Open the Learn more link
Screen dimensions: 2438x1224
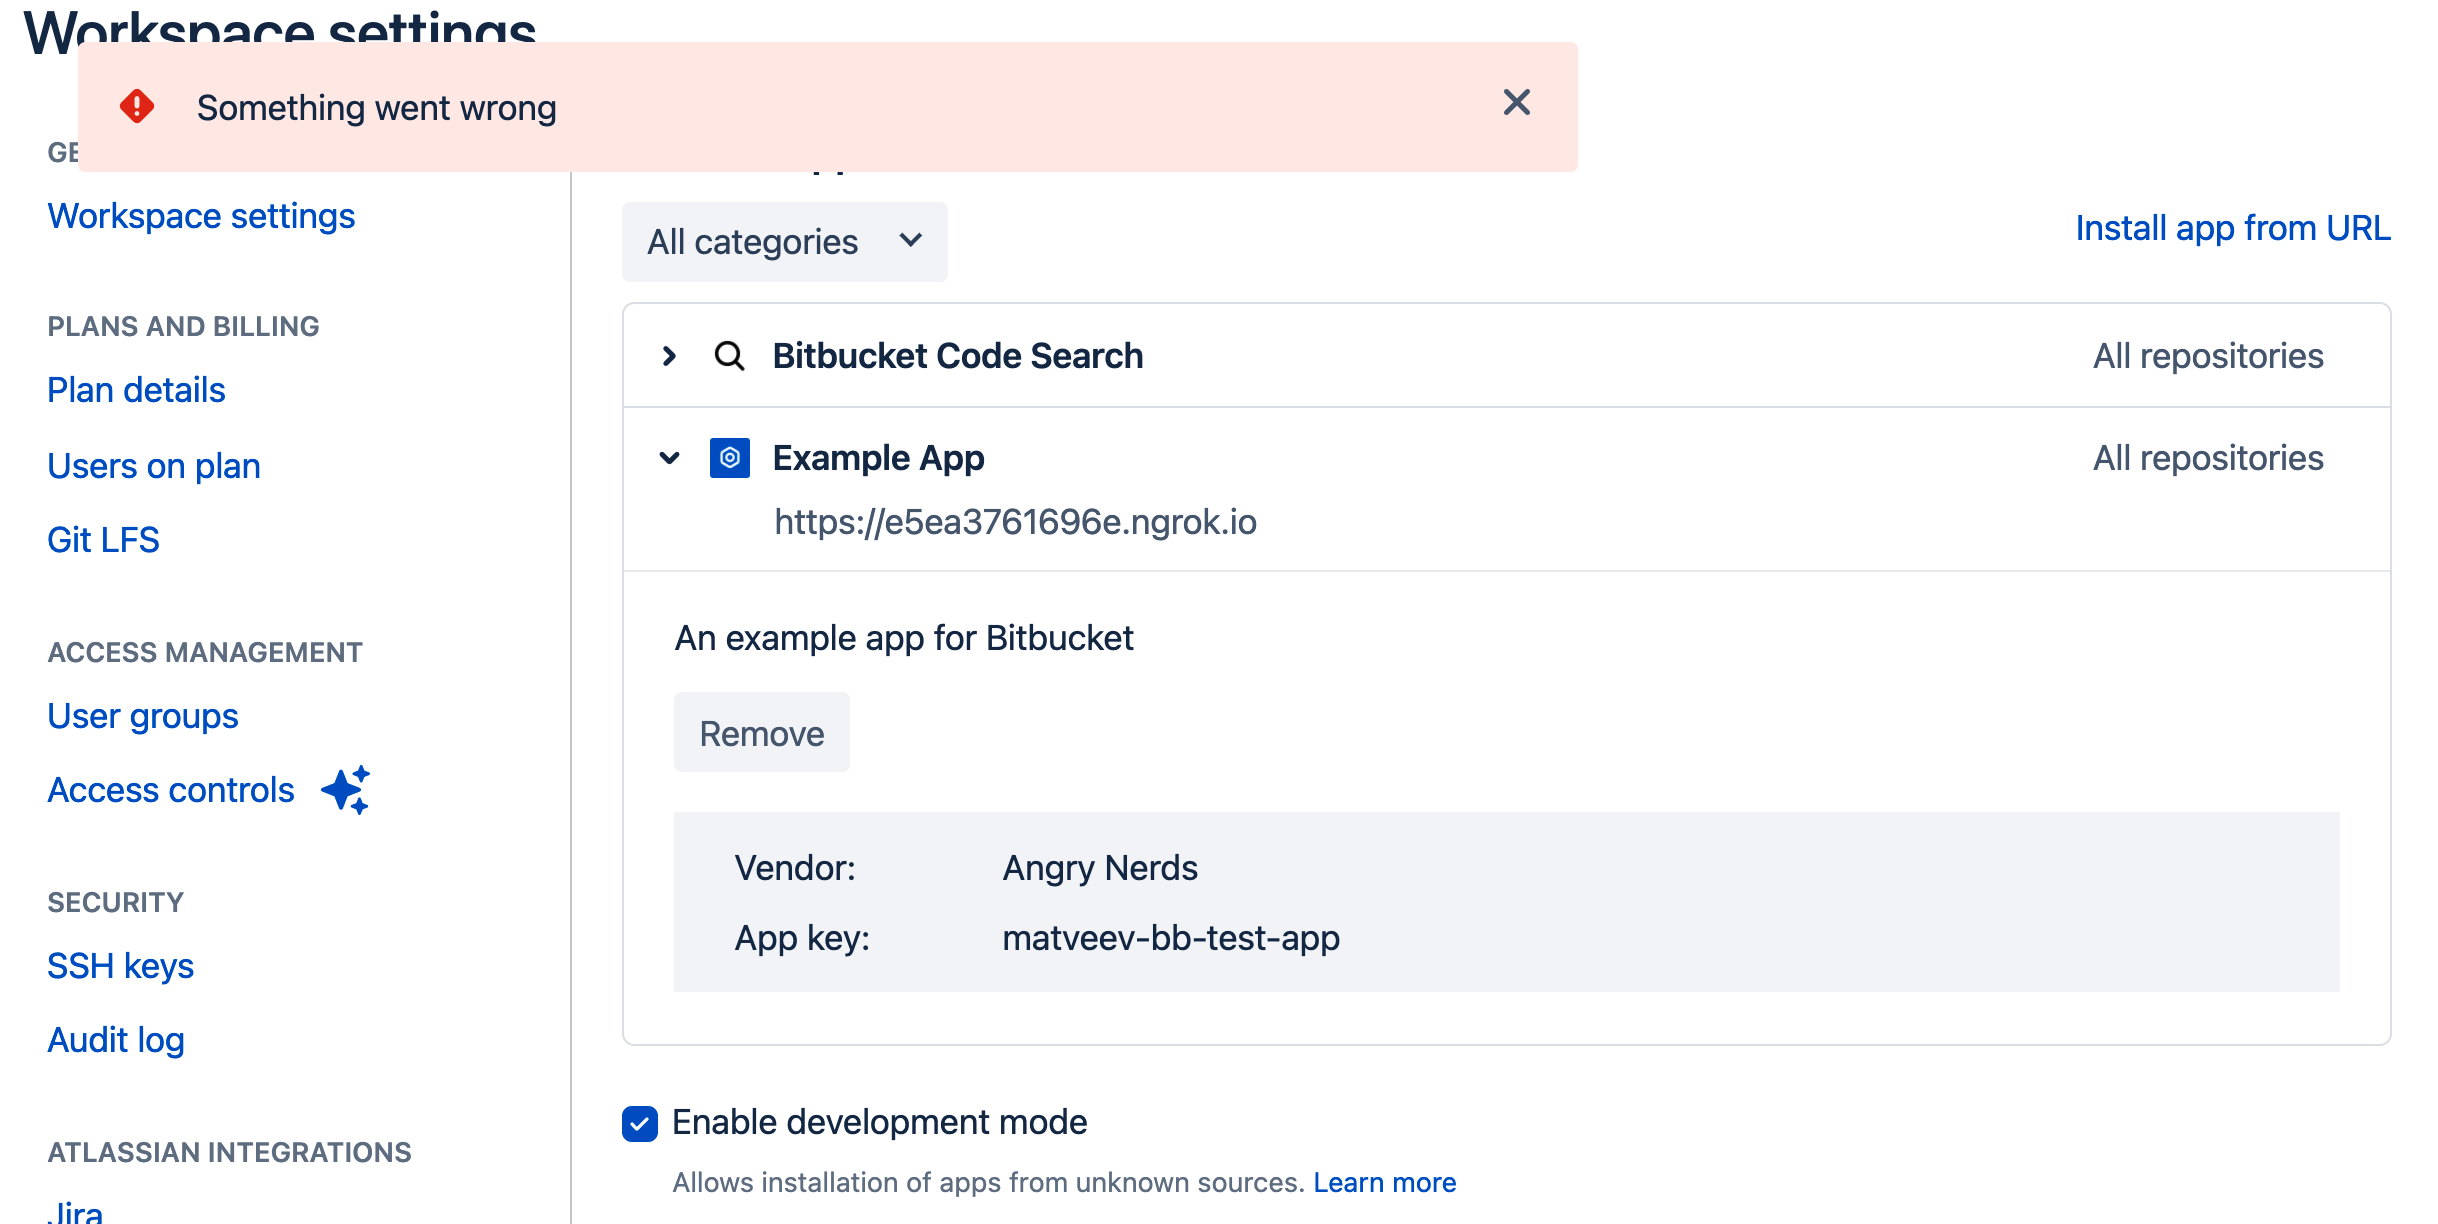[1384, 1182]
